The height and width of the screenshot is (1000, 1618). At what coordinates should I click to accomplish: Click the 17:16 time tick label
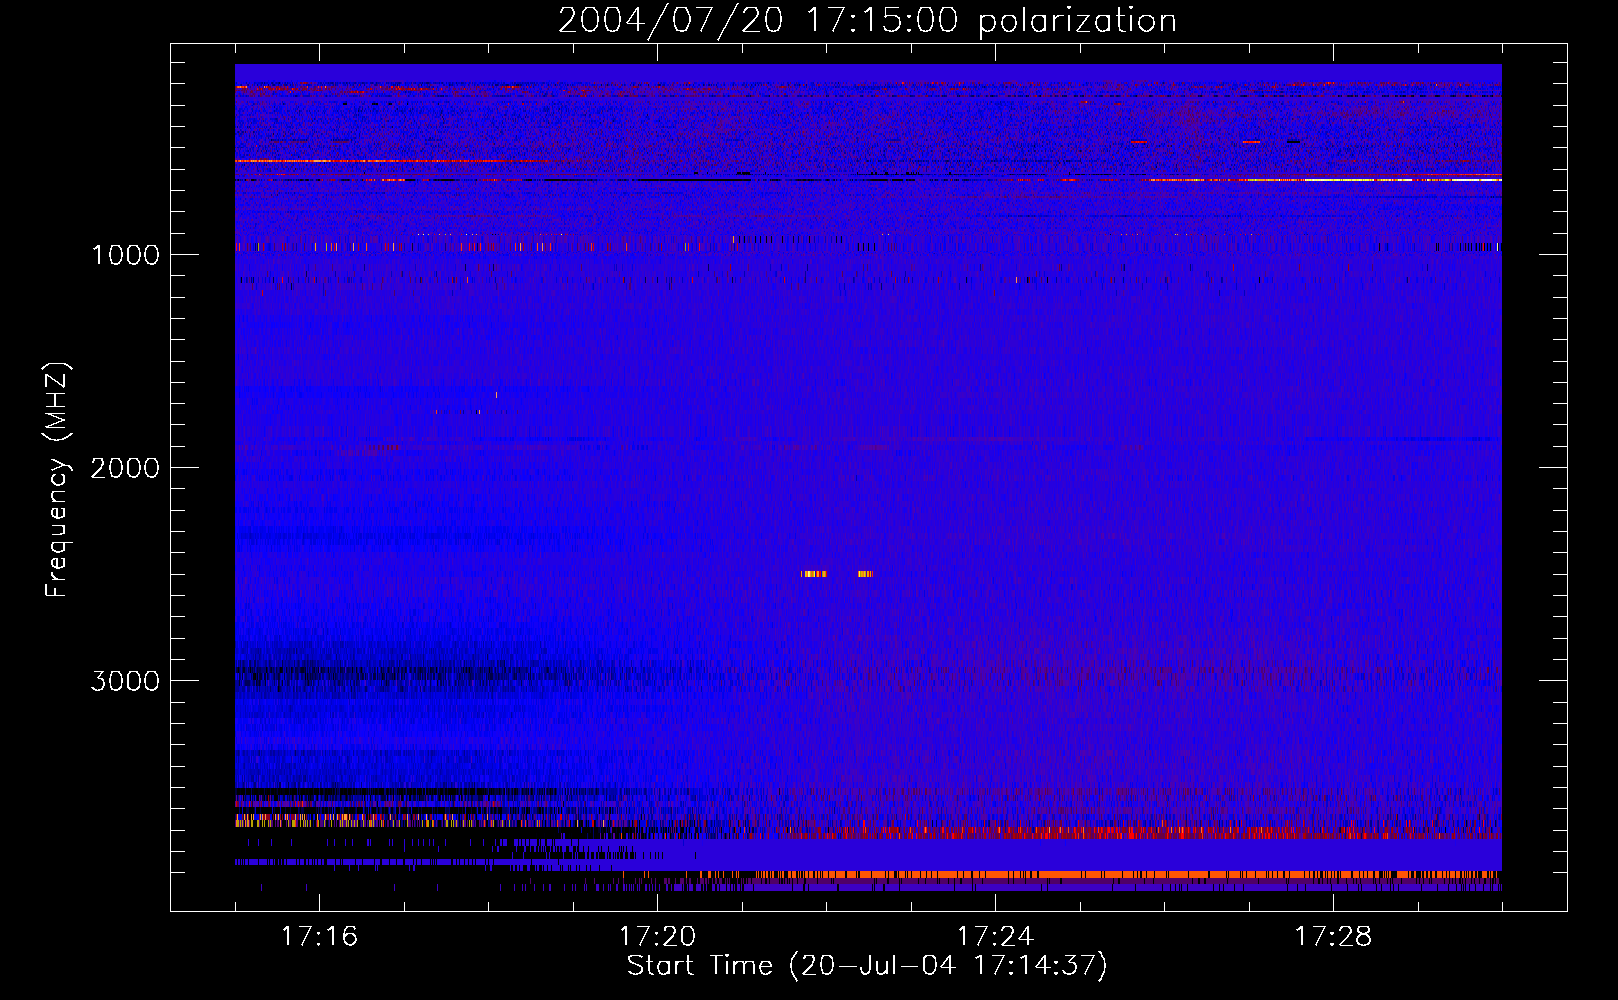pos(319,937)
